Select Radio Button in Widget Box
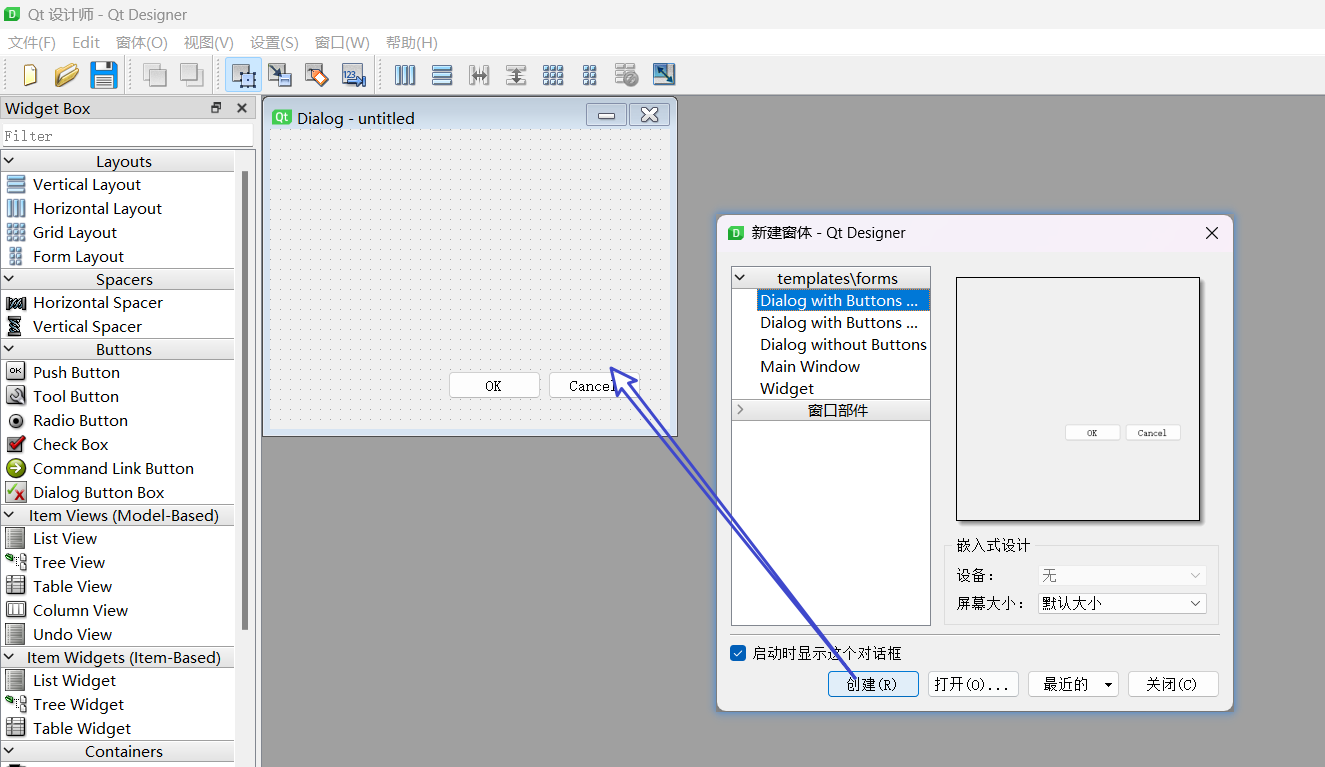This screenshot has height=767, width=1325. click(x=80, y=420)
